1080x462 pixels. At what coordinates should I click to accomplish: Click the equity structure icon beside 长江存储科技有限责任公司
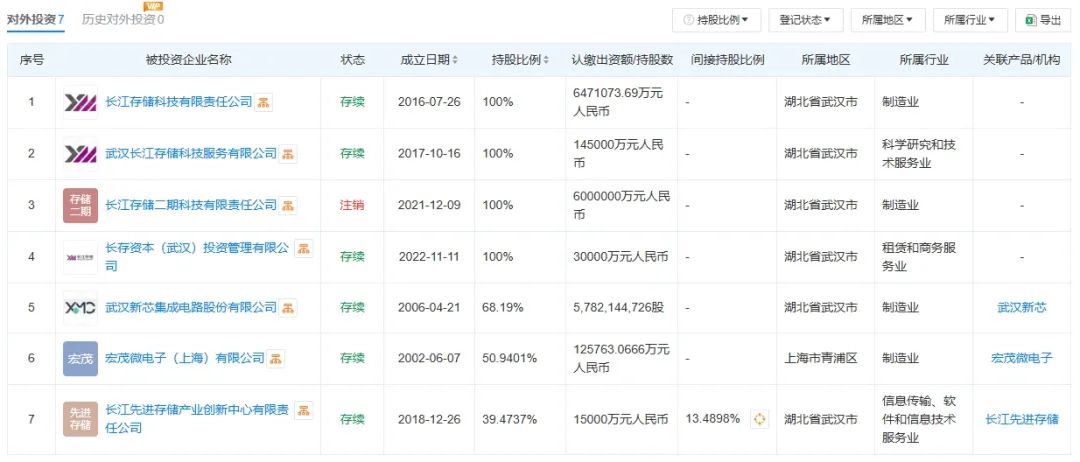(265, 102)
